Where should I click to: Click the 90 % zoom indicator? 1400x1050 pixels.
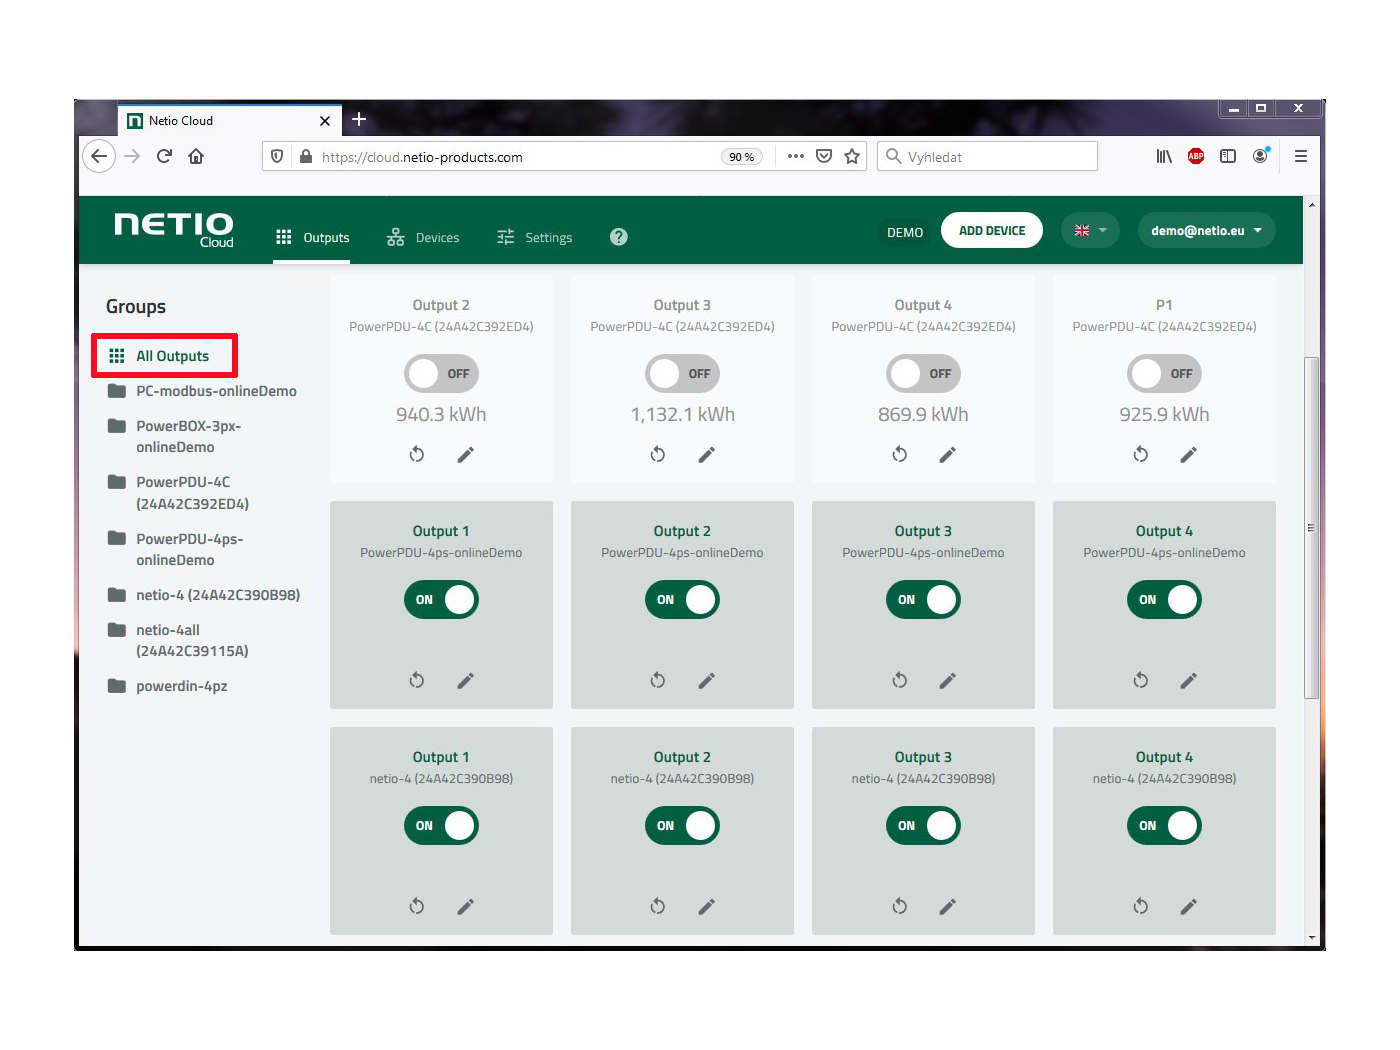coord(742,157)
